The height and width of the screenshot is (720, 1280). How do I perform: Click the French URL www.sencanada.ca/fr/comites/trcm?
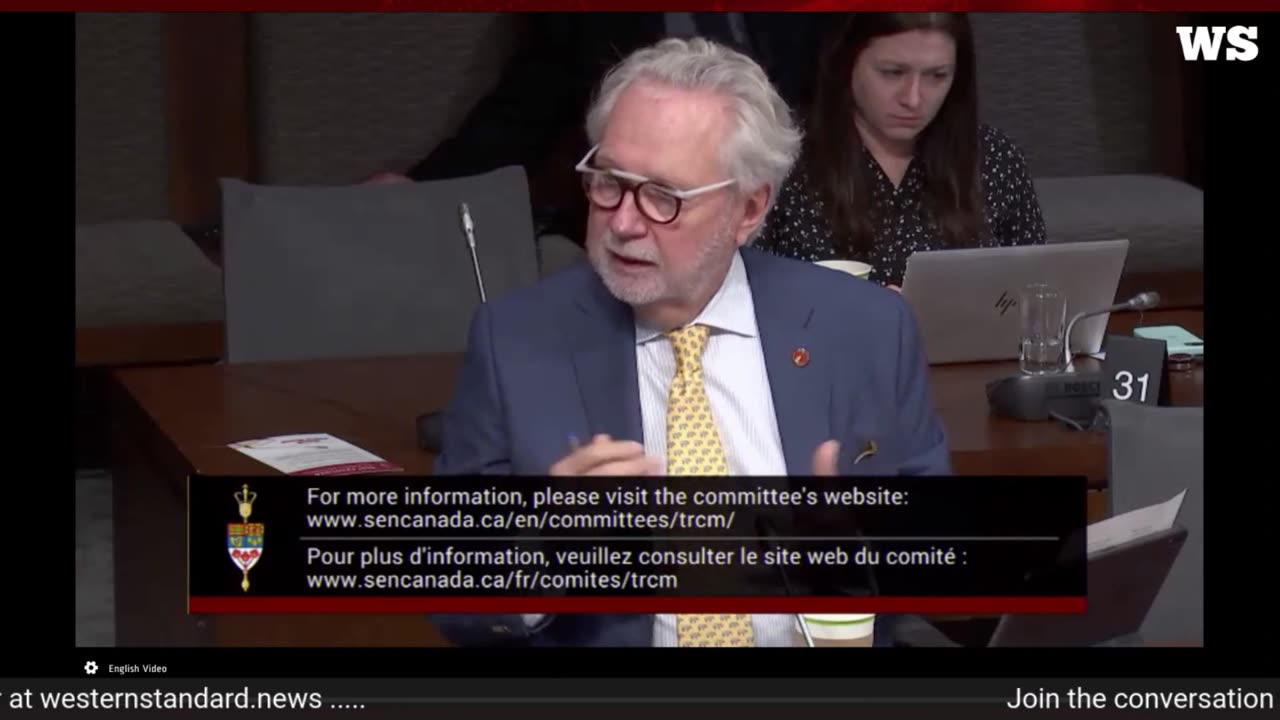coord(492,580)
